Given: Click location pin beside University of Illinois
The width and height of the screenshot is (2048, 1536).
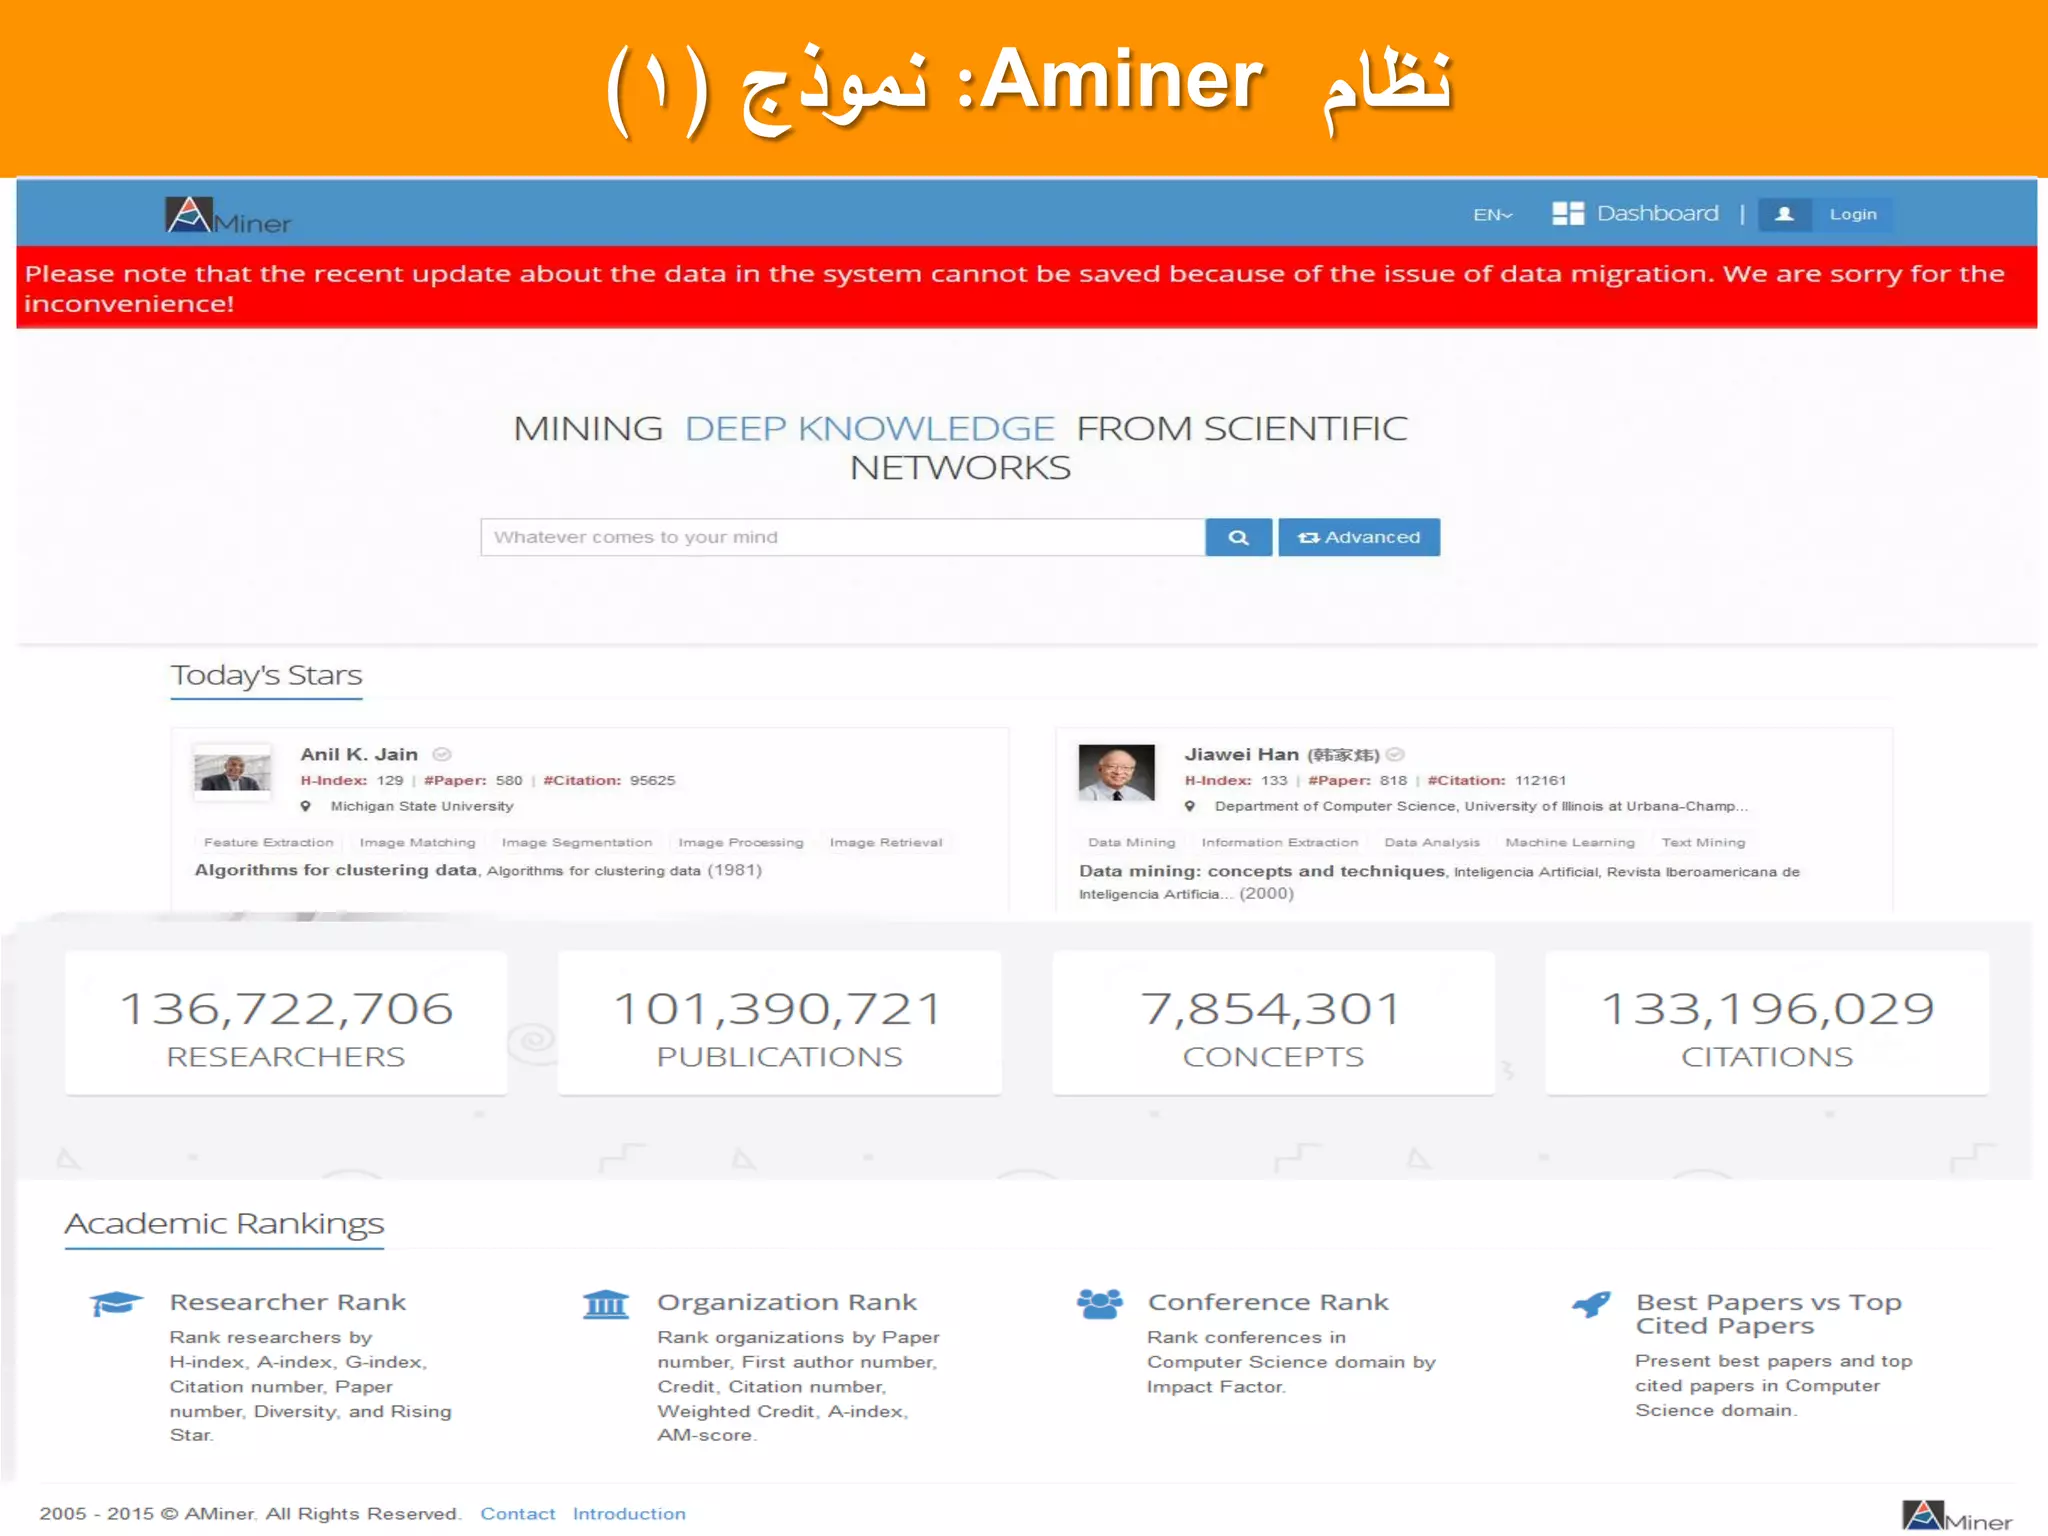Looking at the screenshot, I should click(1190, 806).
